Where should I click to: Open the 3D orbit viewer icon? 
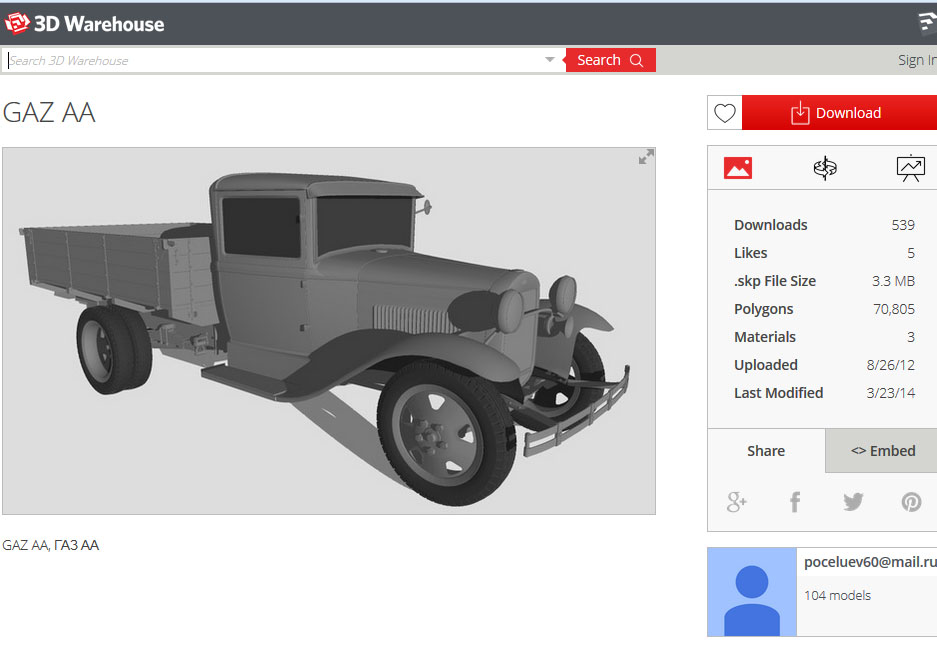point(825,168)
